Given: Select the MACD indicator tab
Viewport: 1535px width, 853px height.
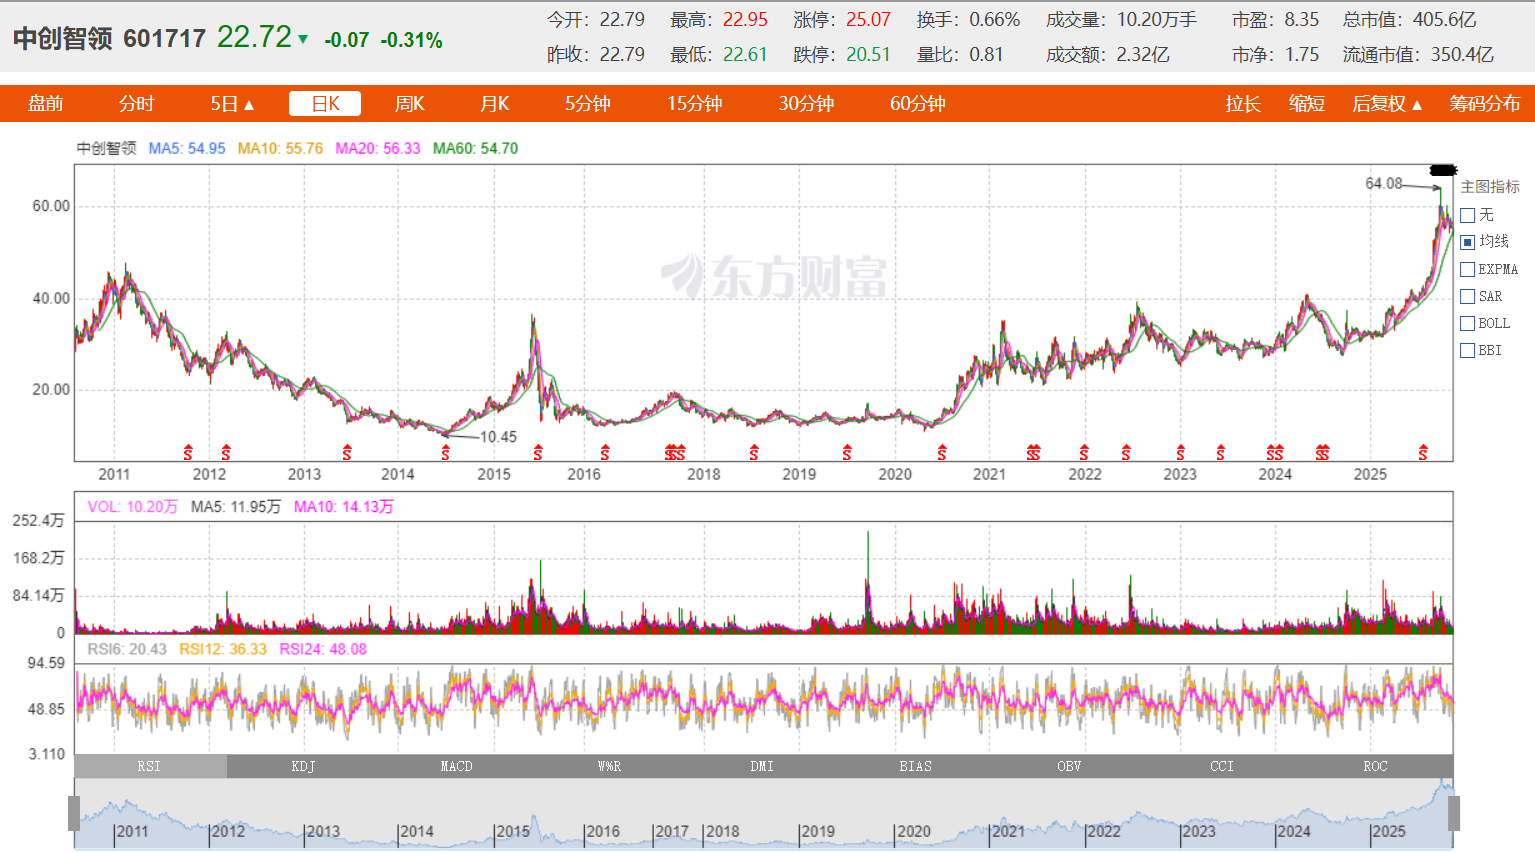Looking at the screenshot, I should point(456,766).
